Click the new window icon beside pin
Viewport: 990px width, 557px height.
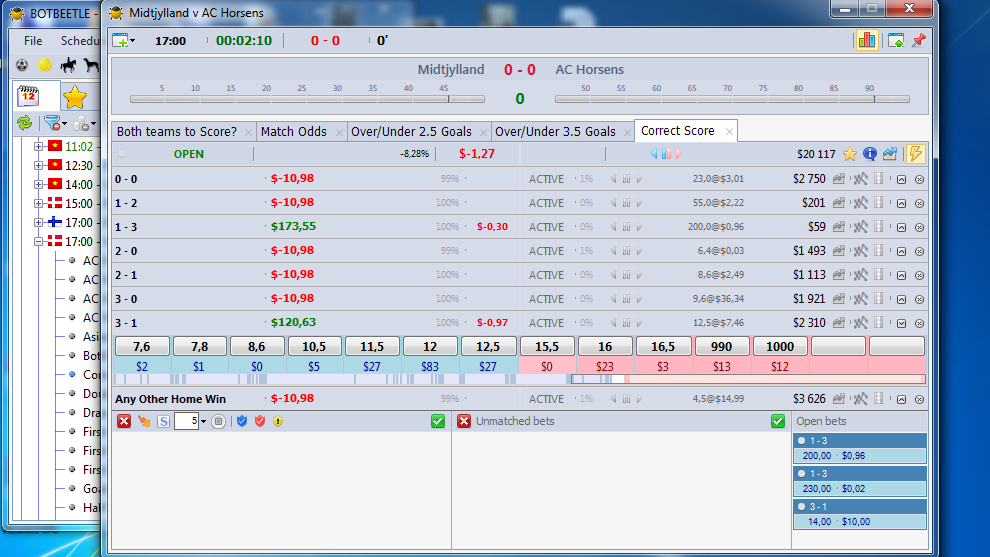895,41
